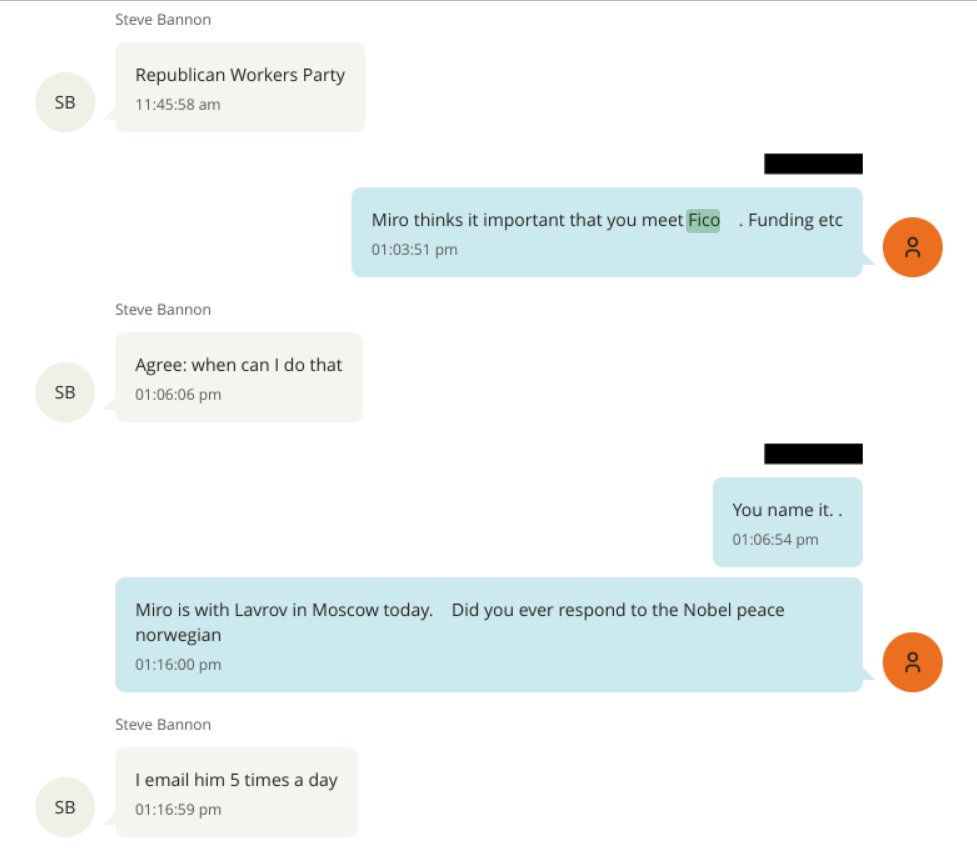Click the 01:16:00 pm timestamp

178,664
